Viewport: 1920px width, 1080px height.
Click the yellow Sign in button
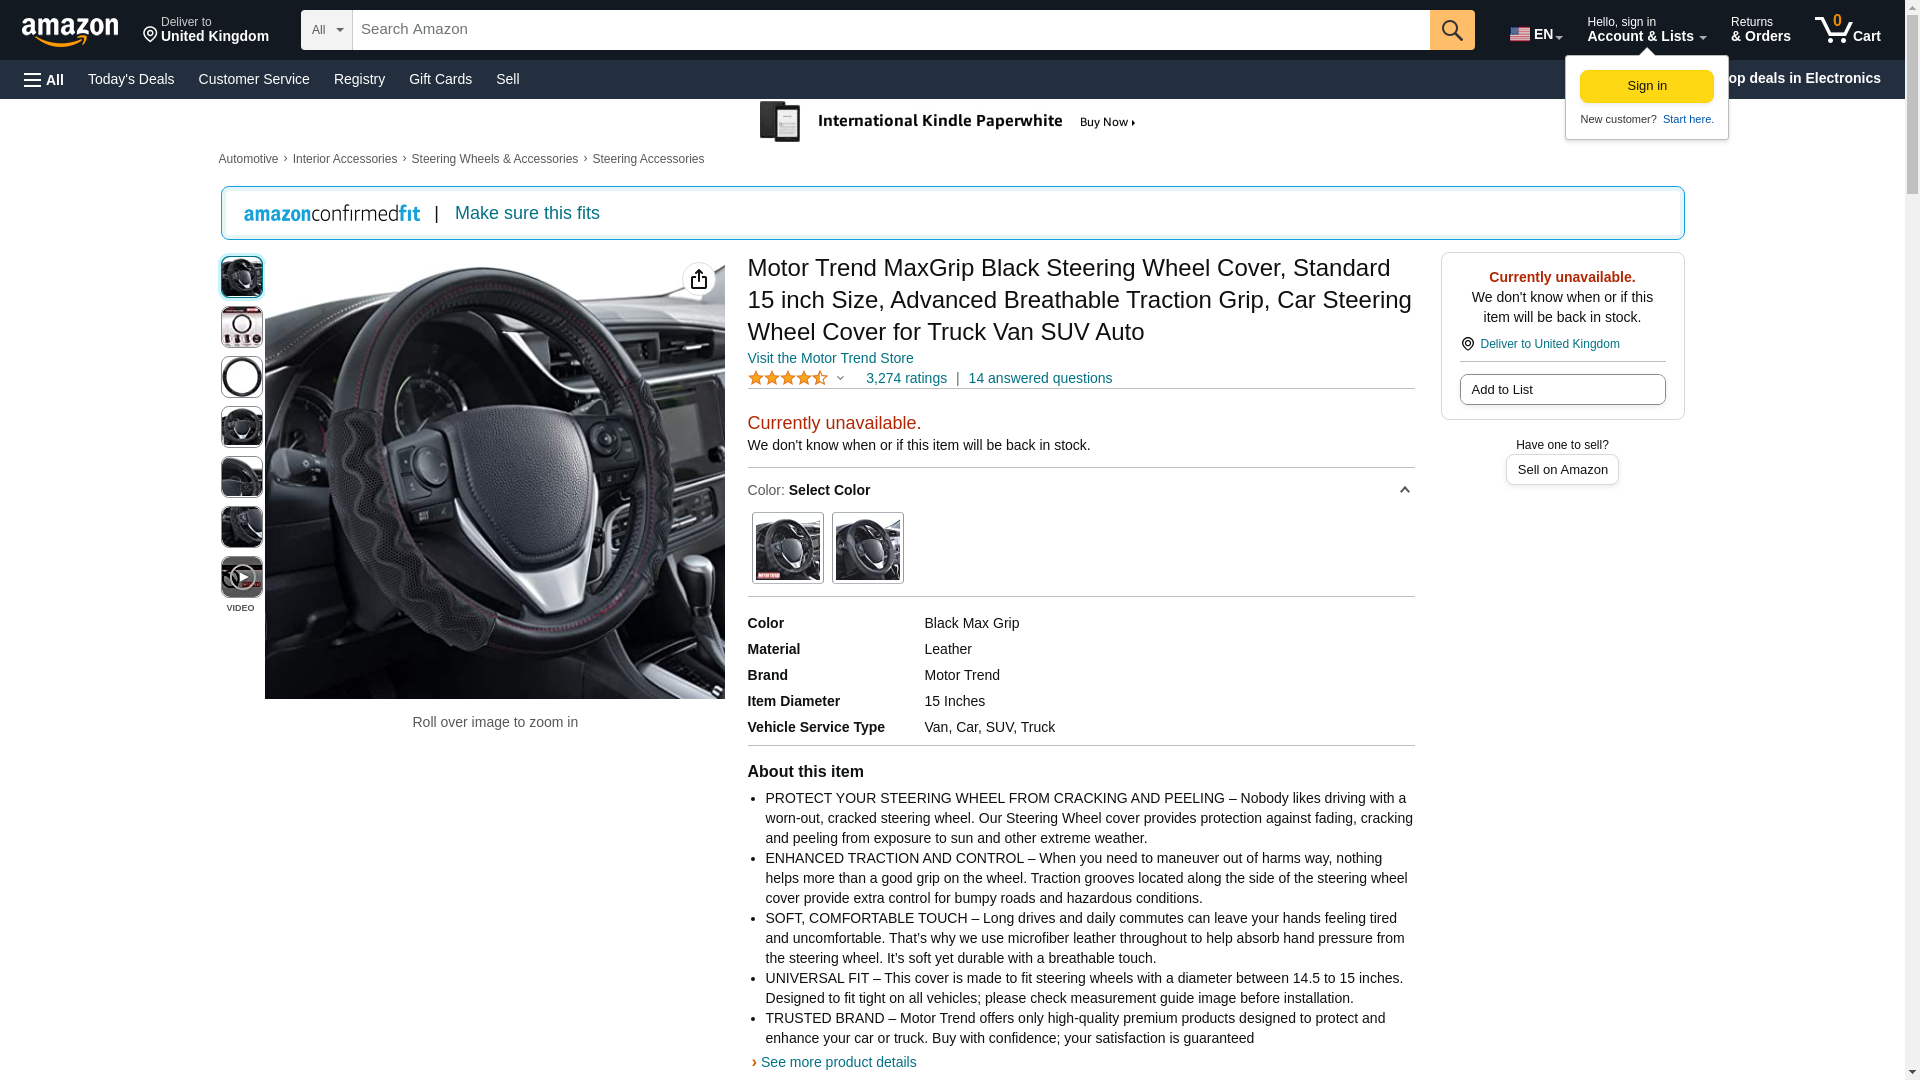tap(1646, 86)
